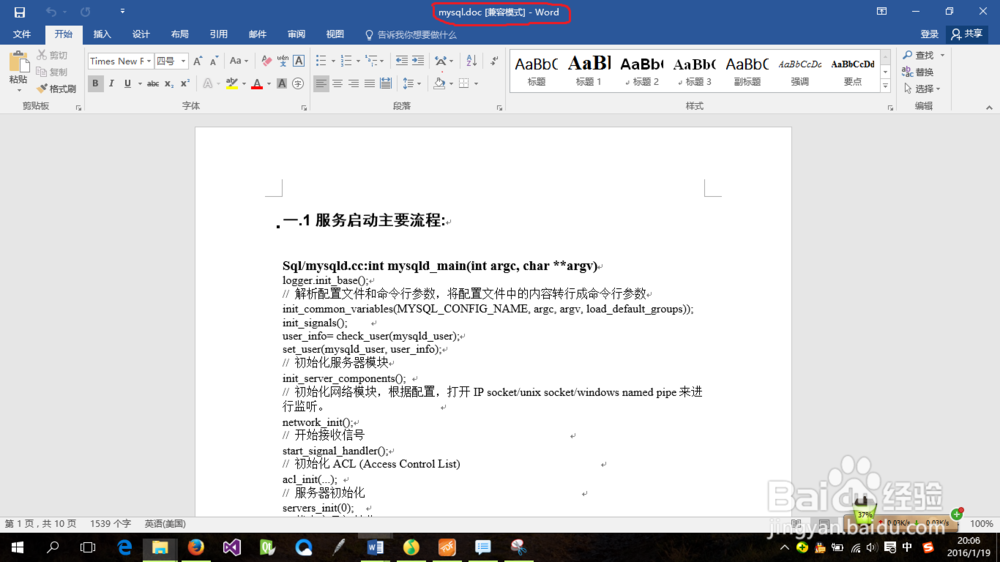Viewport: 1000px width, 562px height.
Task: Click the decrease indent icon
Action: (x=401, y=61)
